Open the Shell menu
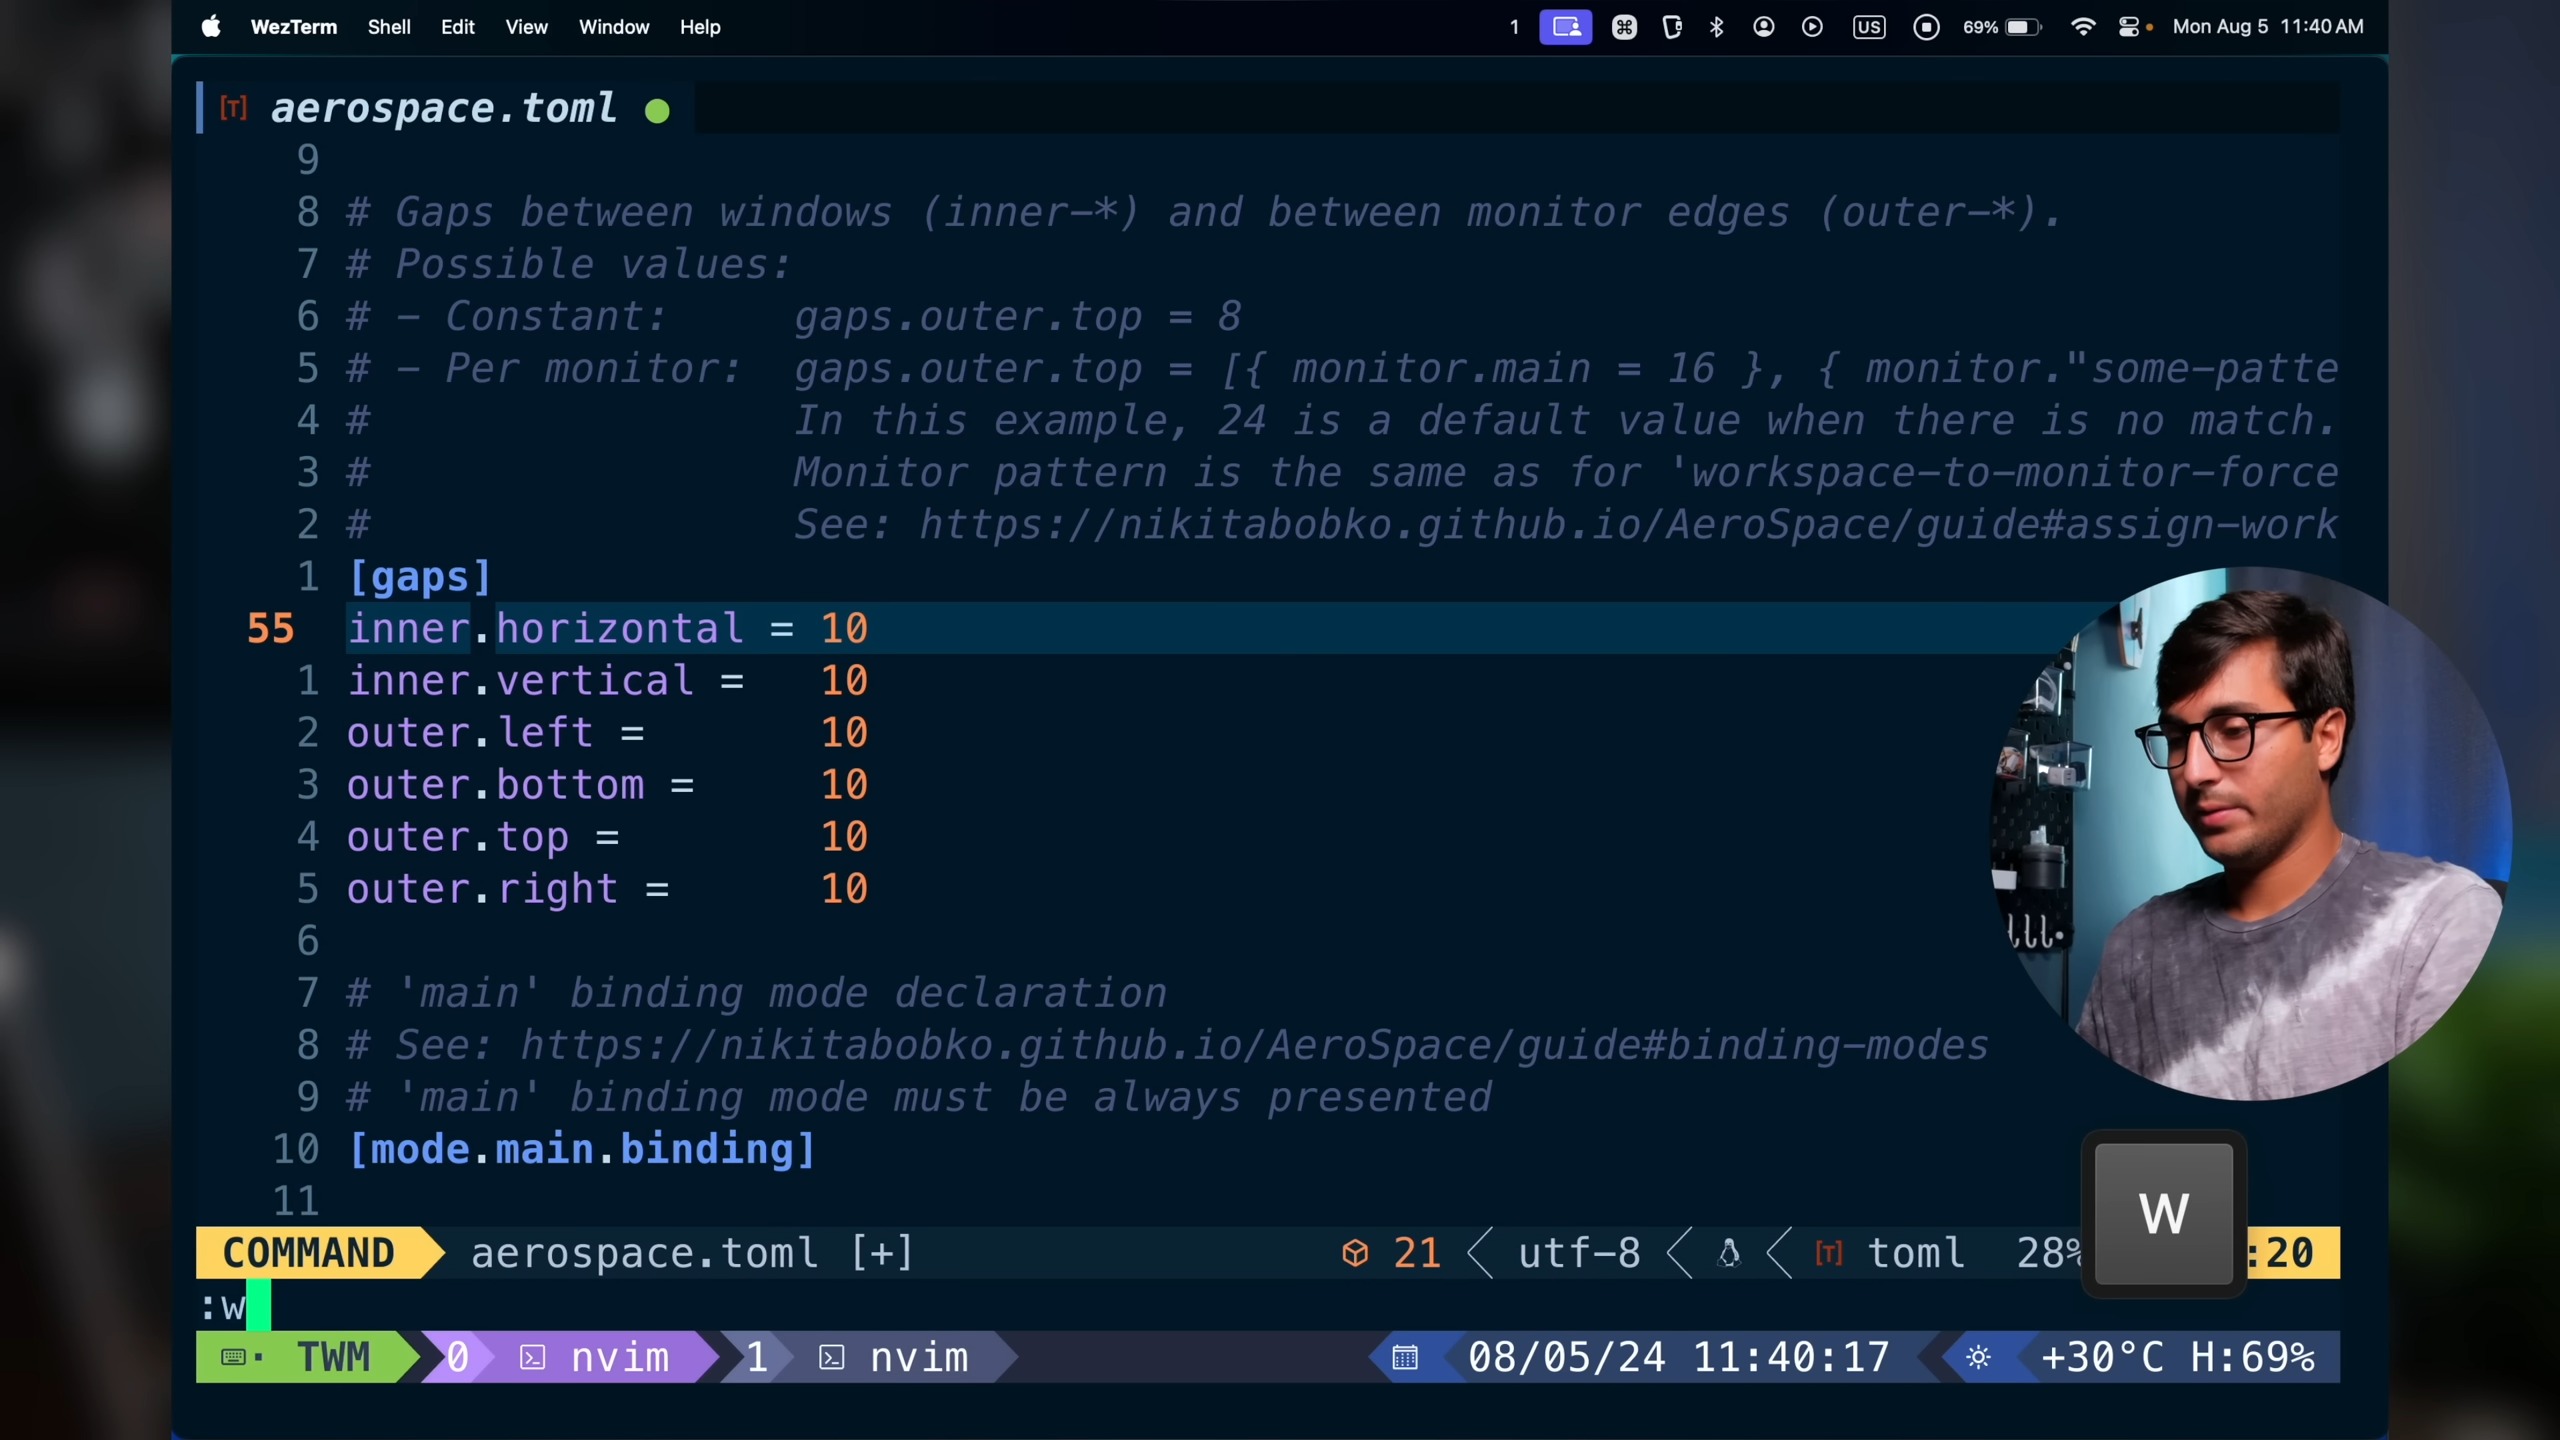 [x=388, y=27]
